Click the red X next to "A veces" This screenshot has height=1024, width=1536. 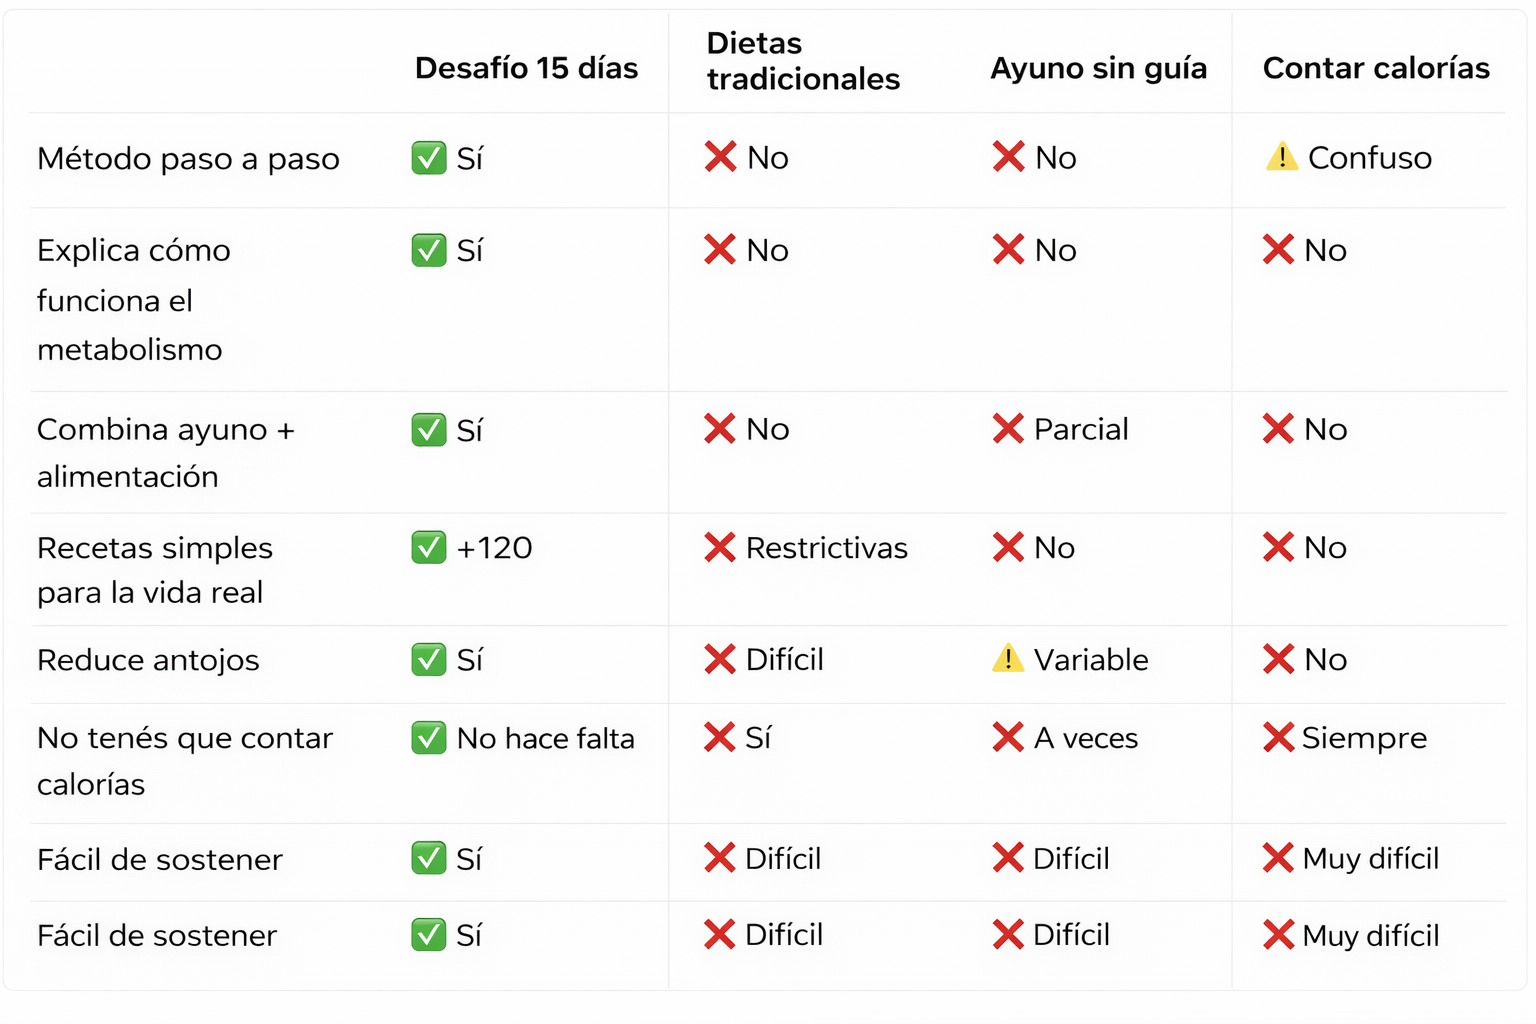tap(1007, 737)
